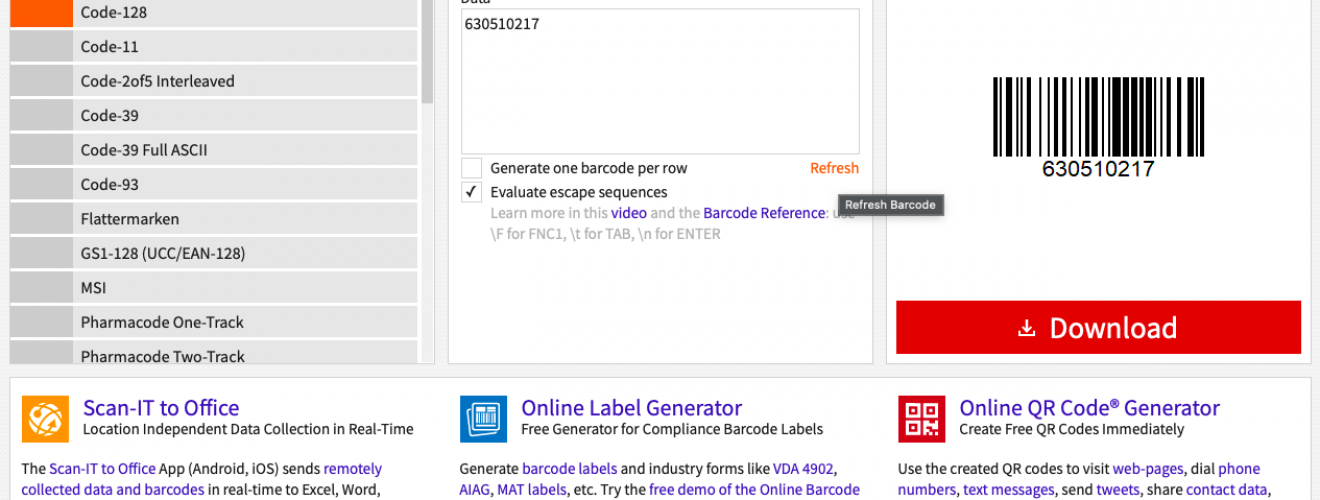Open the Online QR Code Generator icon
This screenshot has width=1320, height=500.
[922, 419]
